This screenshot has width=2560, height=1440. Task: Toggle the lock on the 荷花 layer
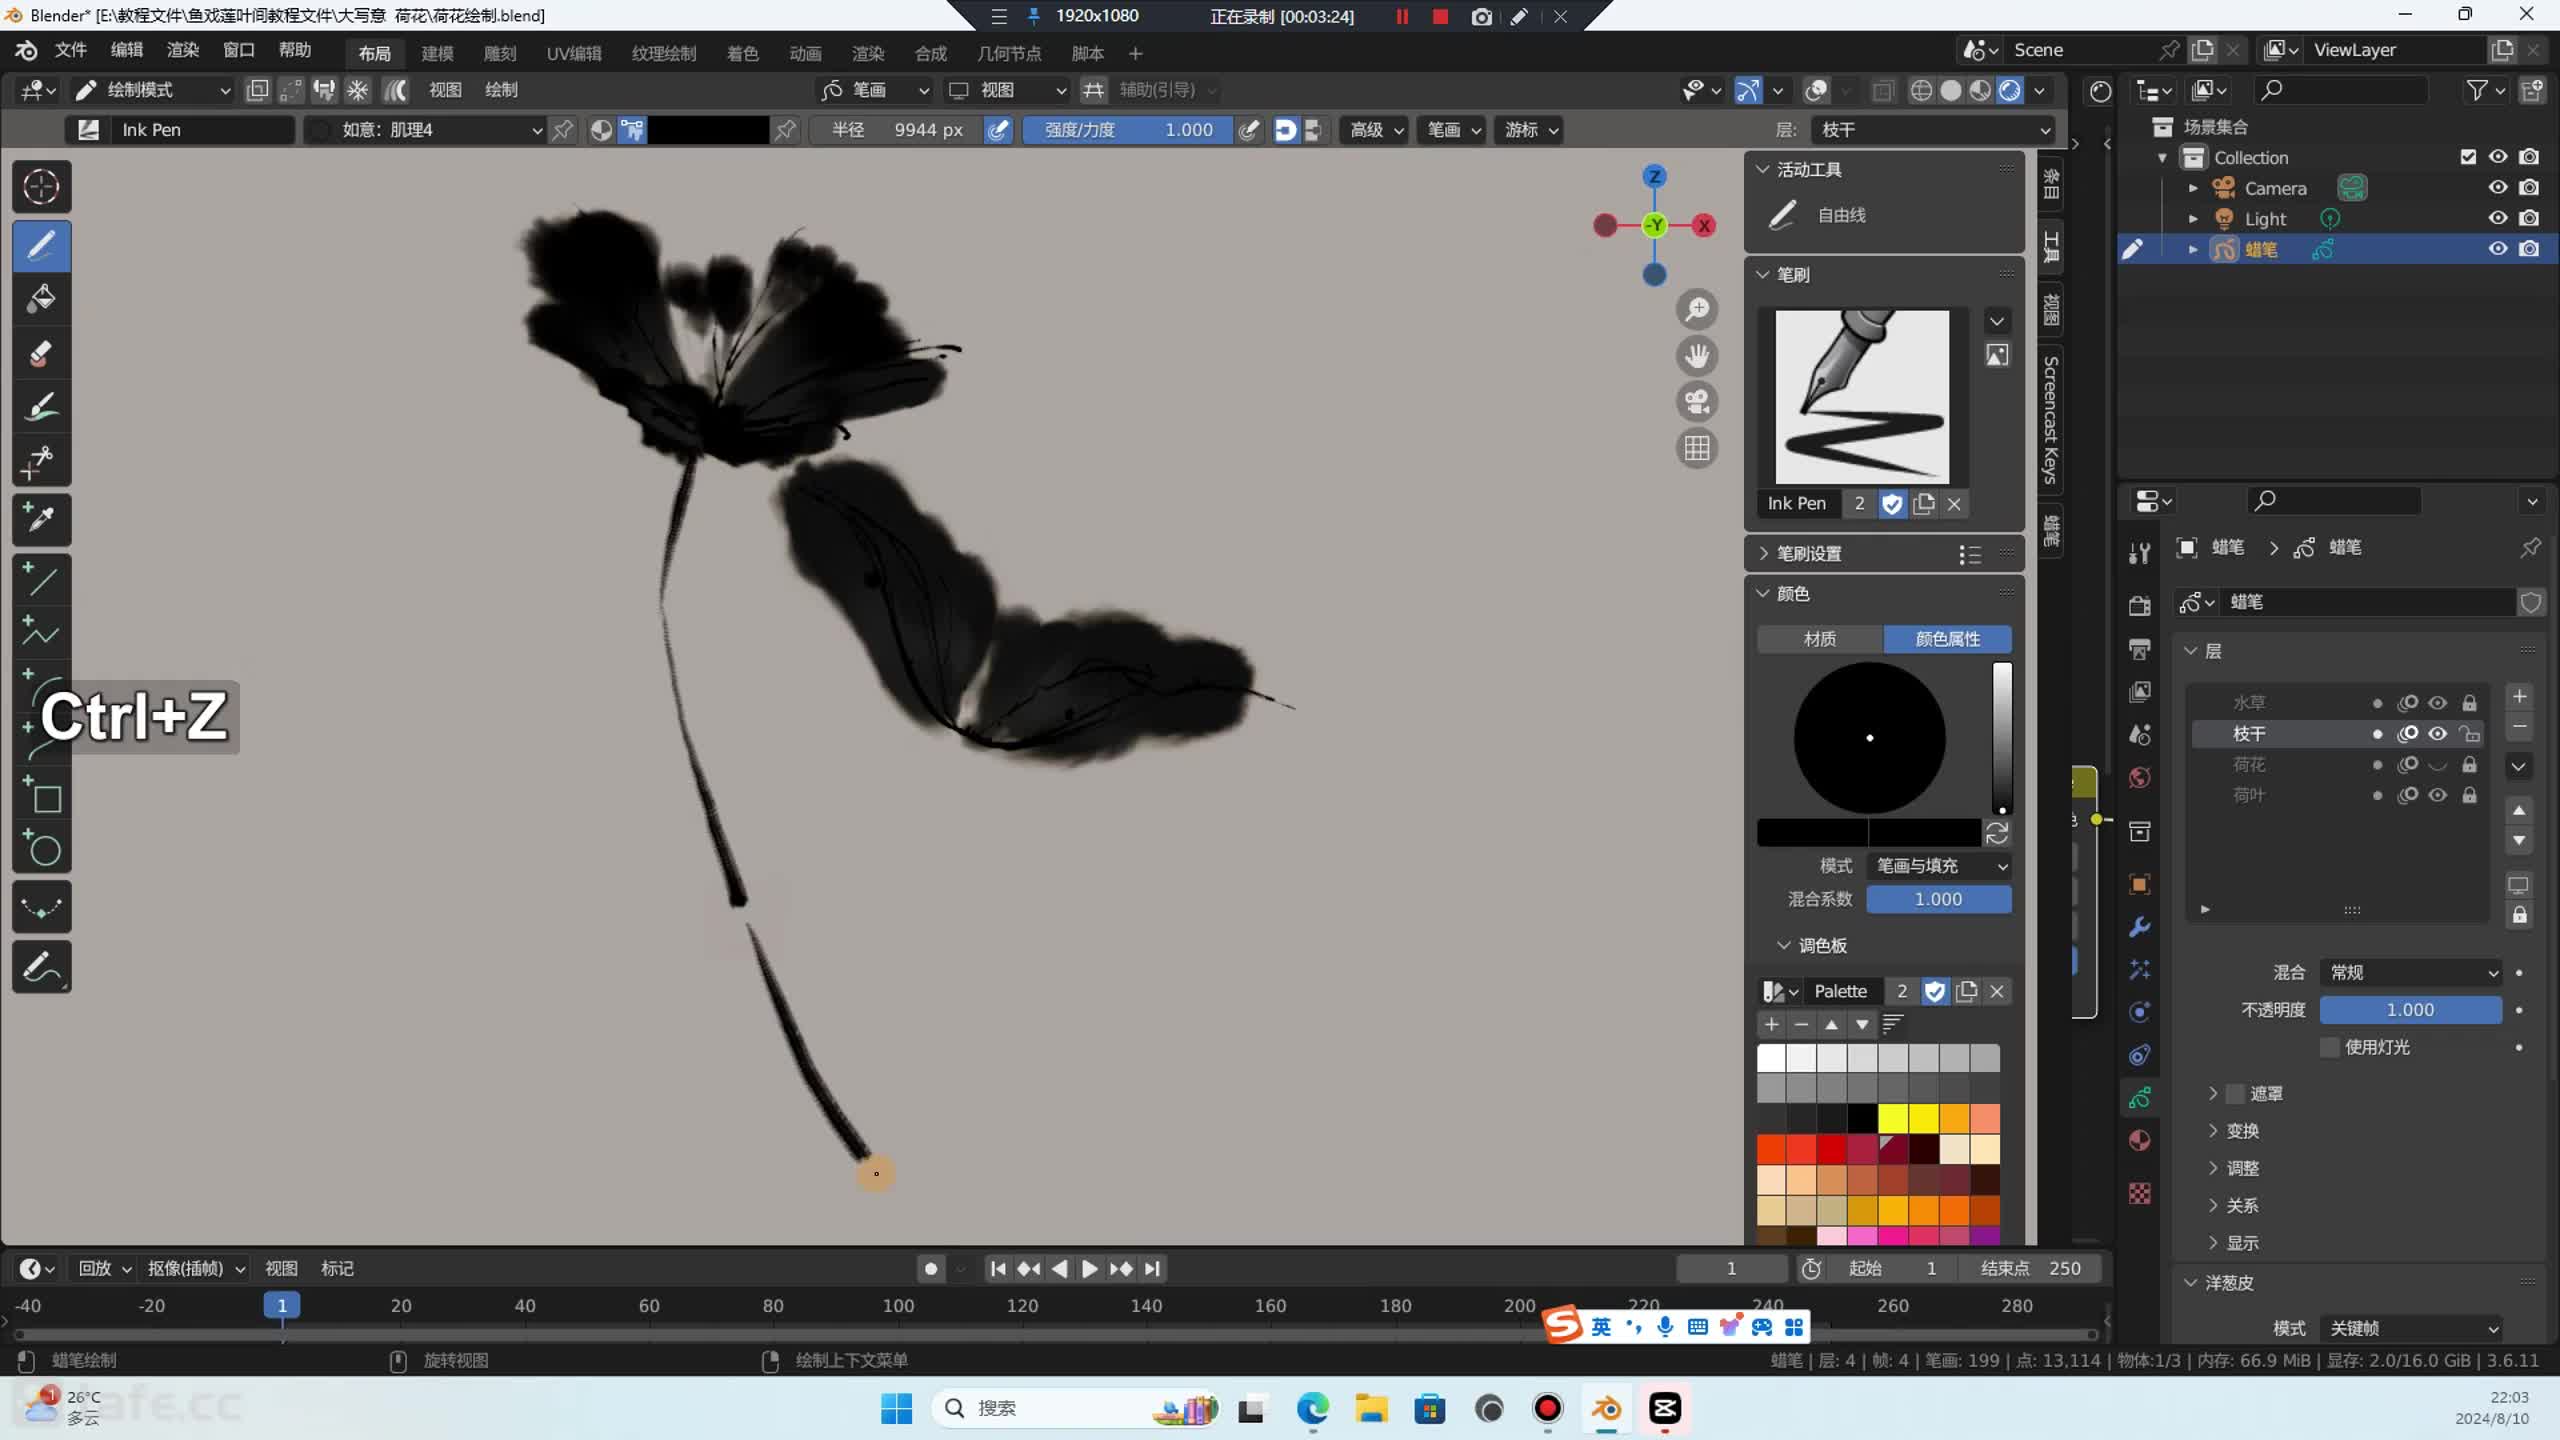coord(2469,765)
